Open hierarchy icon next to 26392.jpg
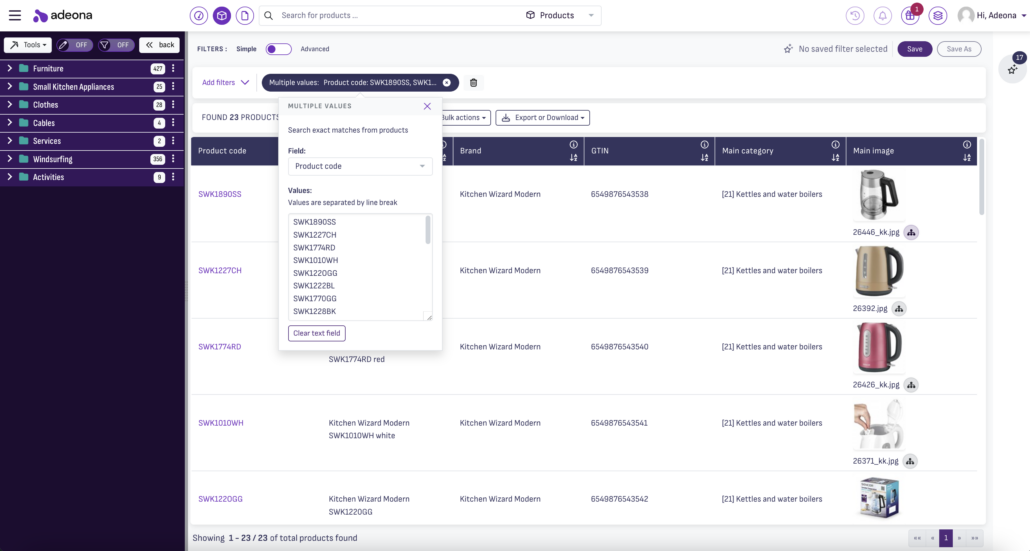 [x=899, y=309]
